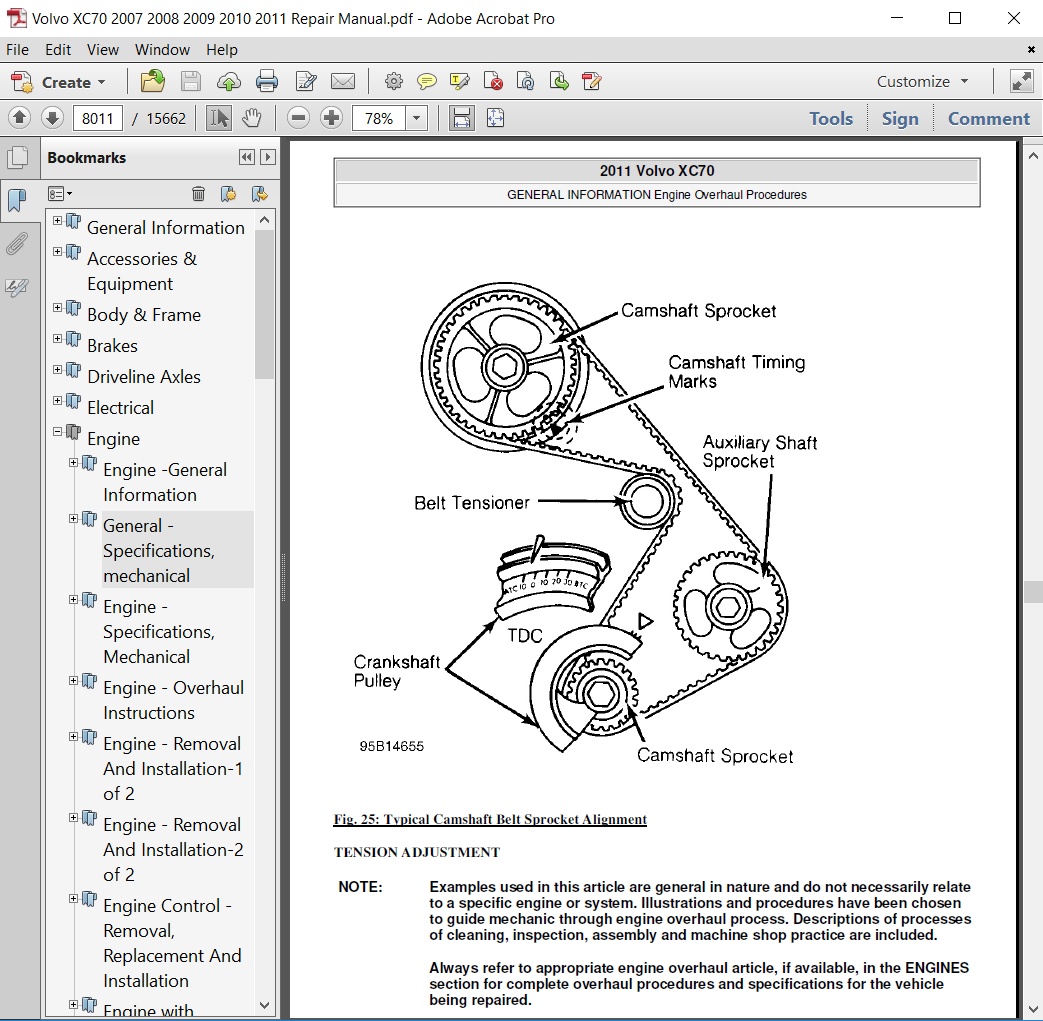Click the expand current bookmark icon

pyautogui.click(x=259, y=194)
